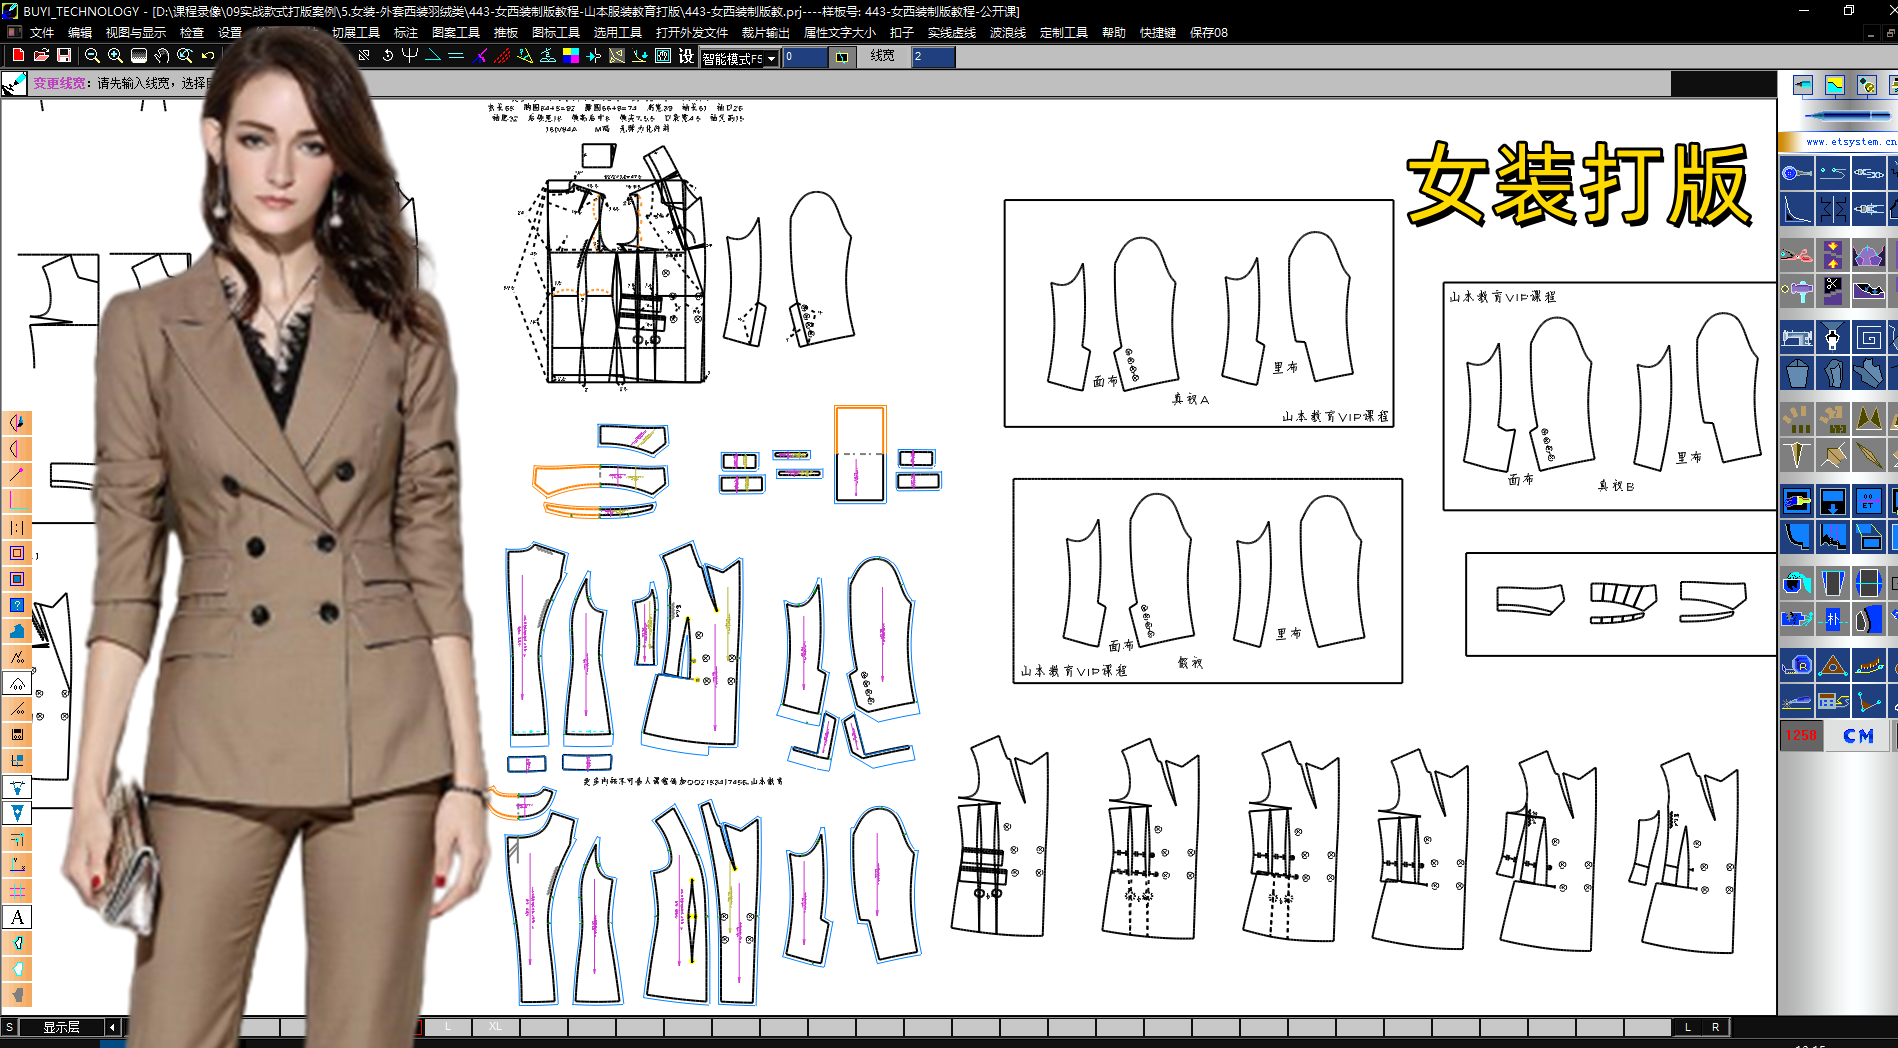The height and width of the screenshot is (1048, 1898).
Task: Click the sewing machine icon in right panel
Action: [1797, 338]
